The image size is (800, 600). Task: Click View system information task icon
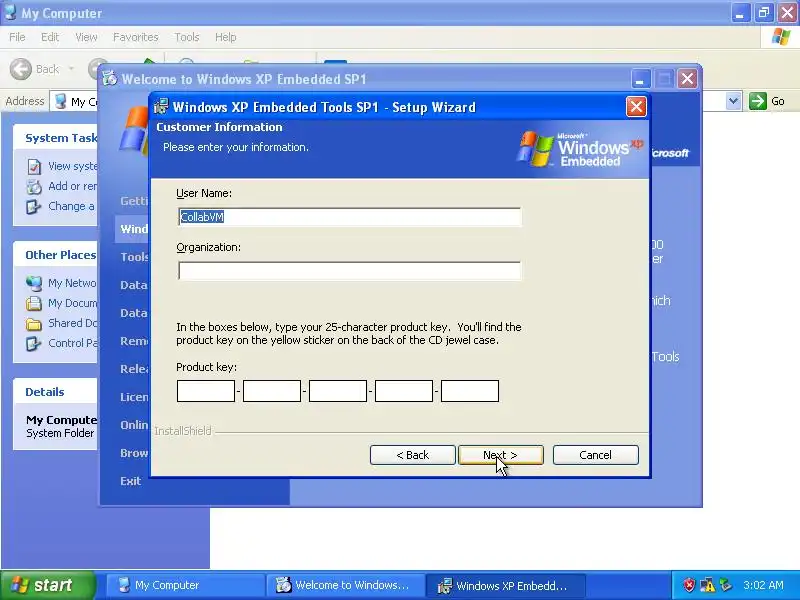[x=34, y=166]
